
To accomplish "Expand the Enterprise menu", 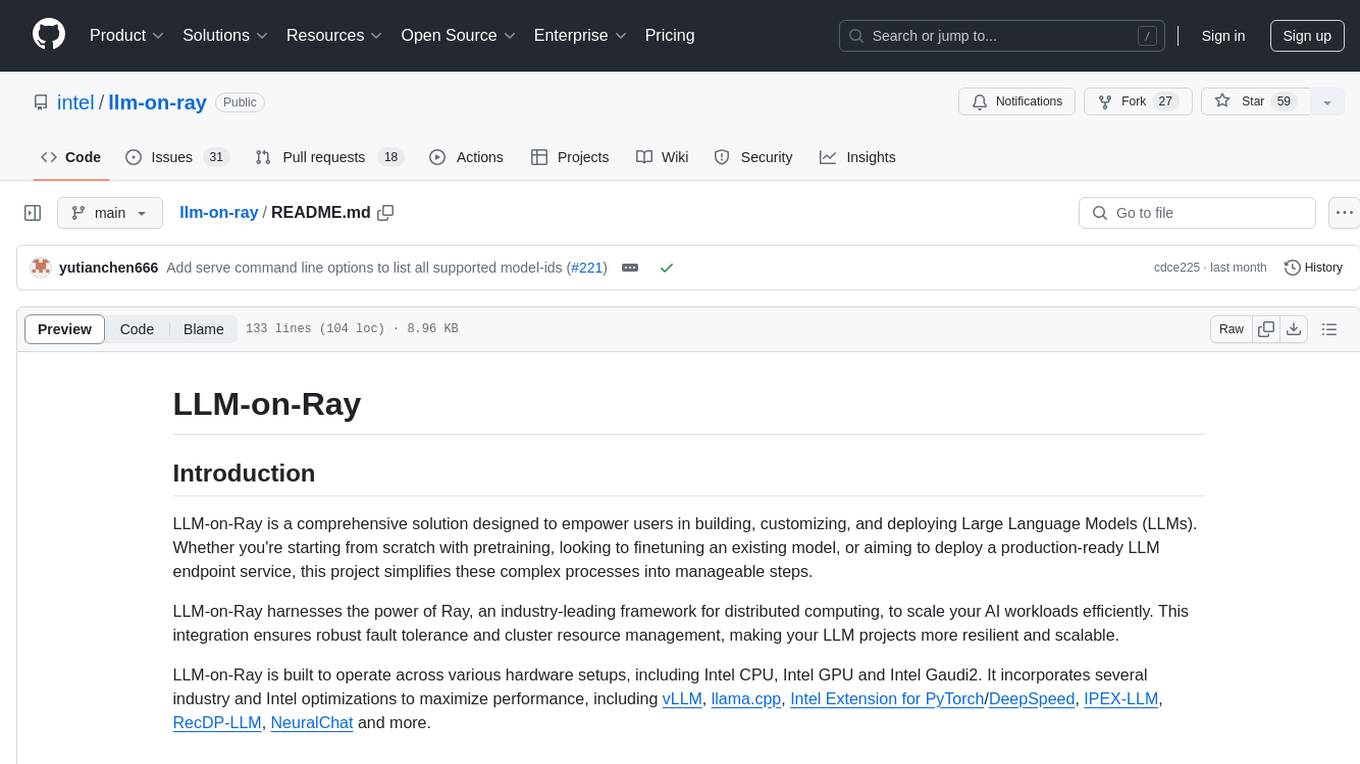I will tap(580, 35).
